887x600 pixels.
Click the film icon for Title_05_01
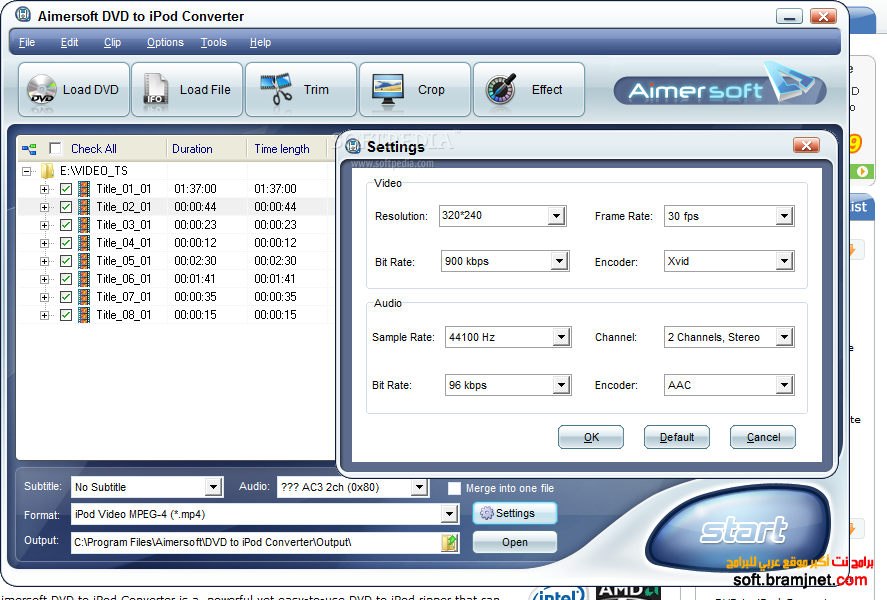84,261
